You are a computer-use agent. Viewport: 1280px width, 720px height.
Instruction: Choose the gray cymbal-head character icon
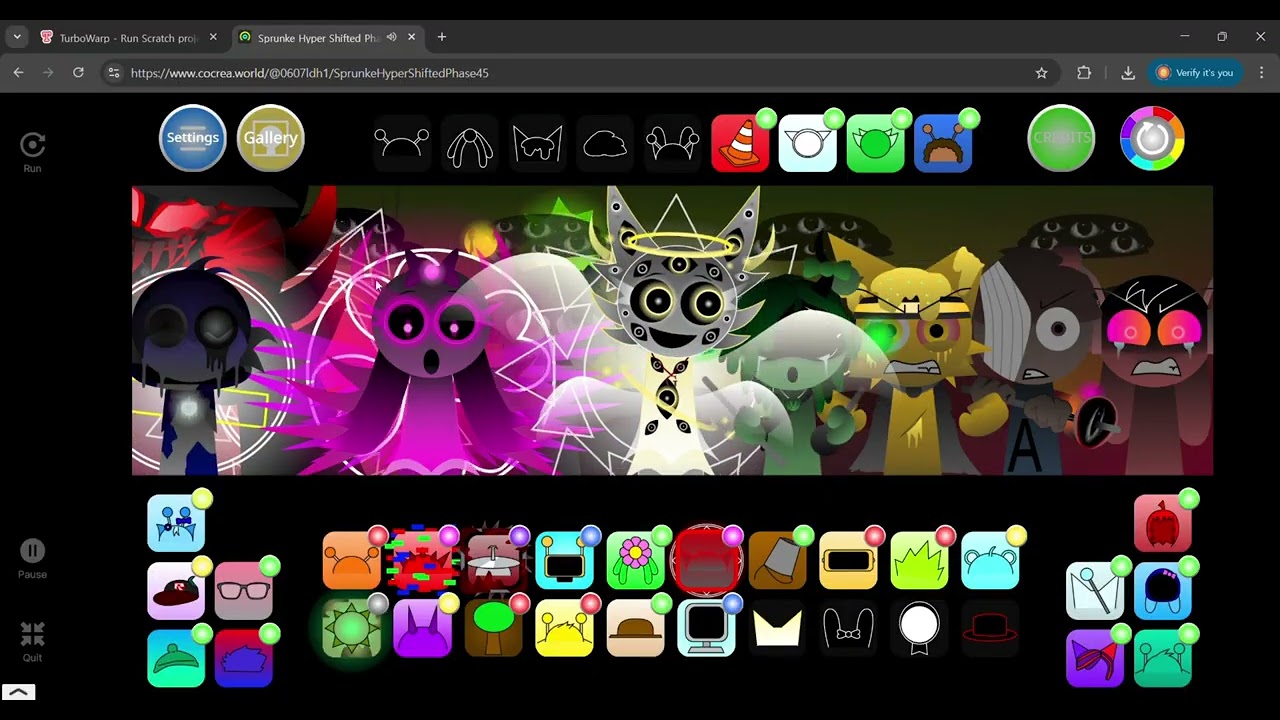494,560
